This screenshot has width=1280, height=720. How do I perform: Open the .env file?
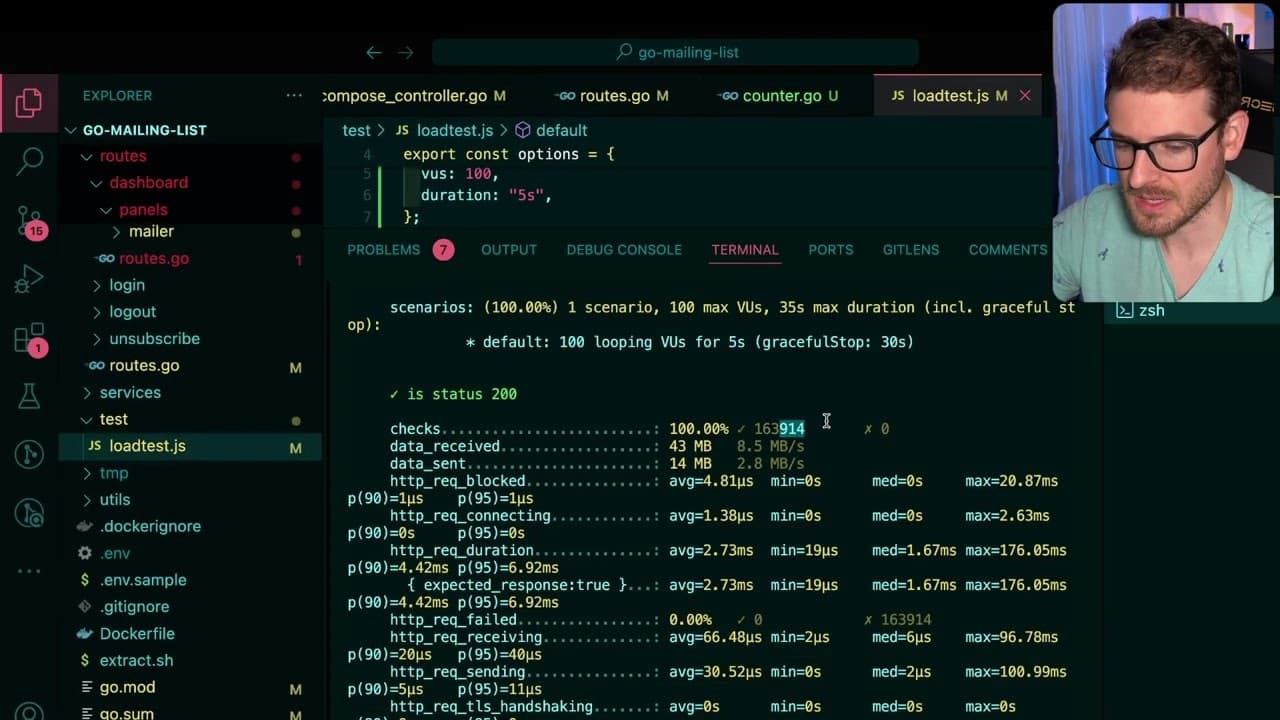[x=190, y=553]
